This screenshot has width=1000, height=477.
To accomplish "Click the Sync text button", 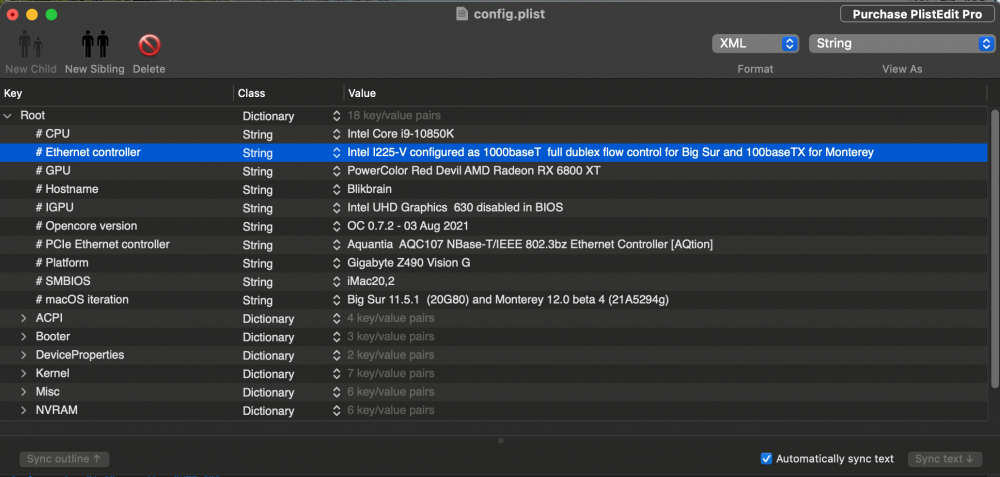I will (944, 459).
